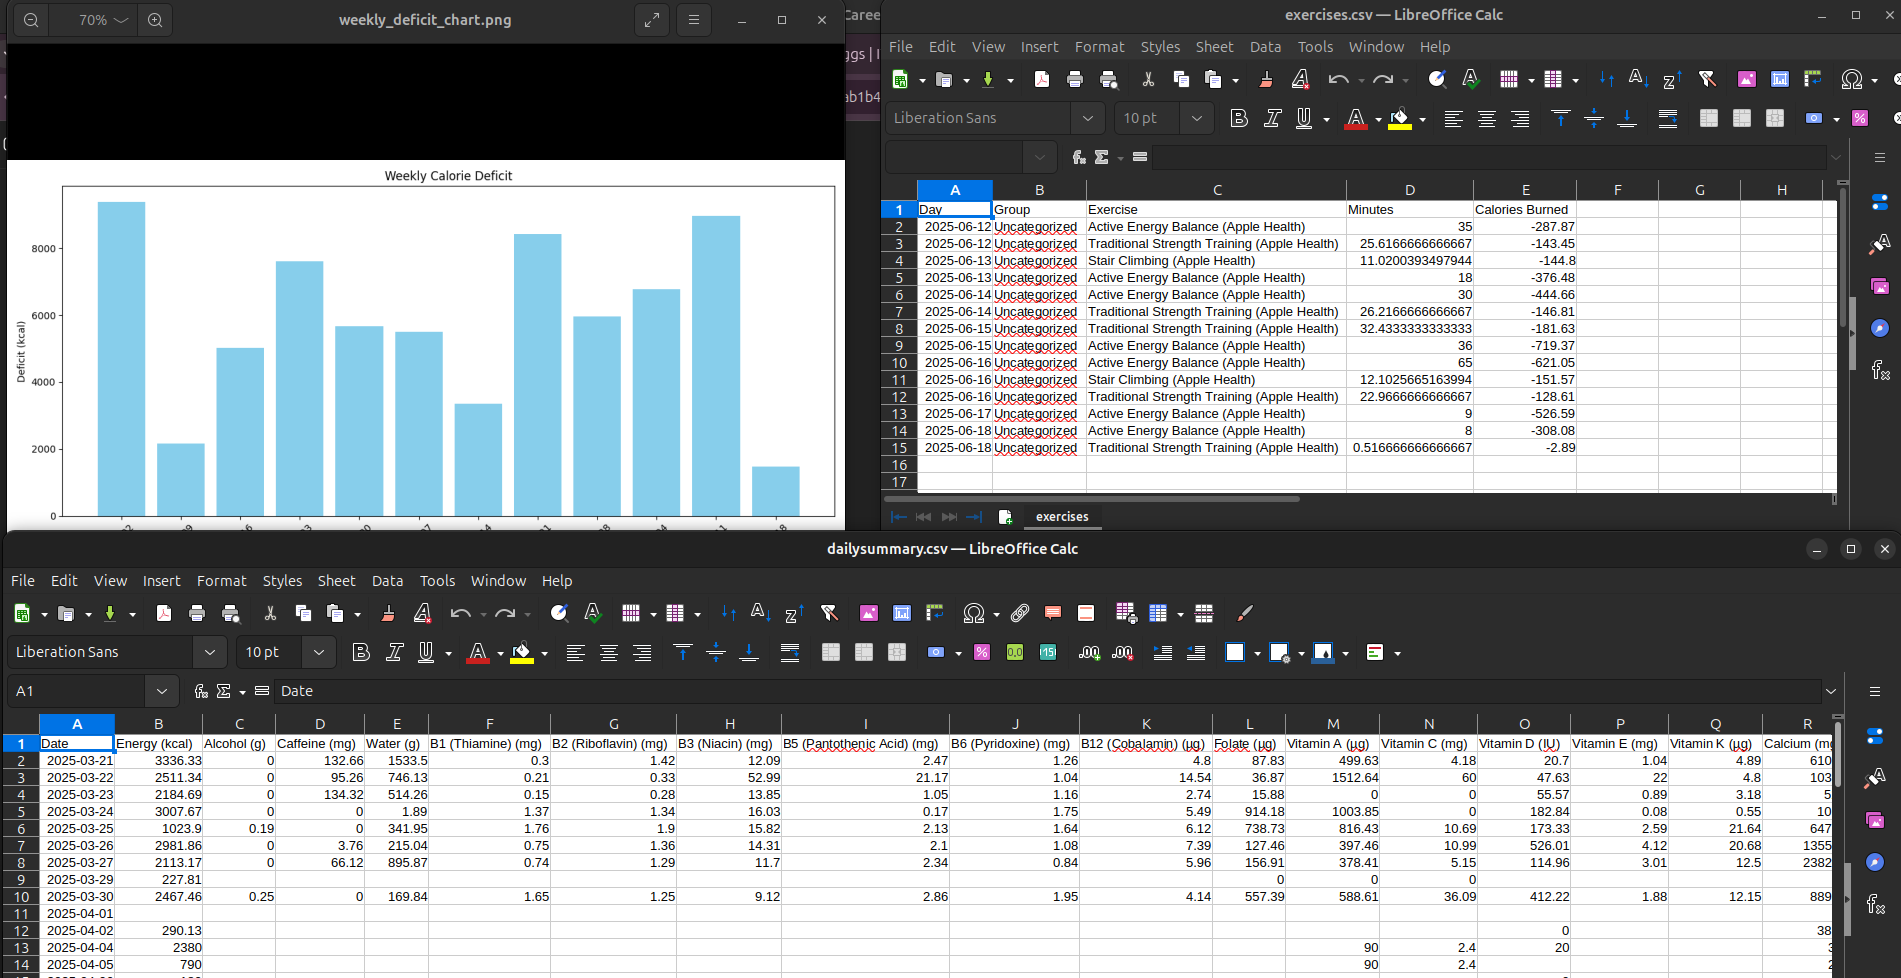
Task: Expand Name Box dropdown in dailysummary
Action: click(162, 691)
